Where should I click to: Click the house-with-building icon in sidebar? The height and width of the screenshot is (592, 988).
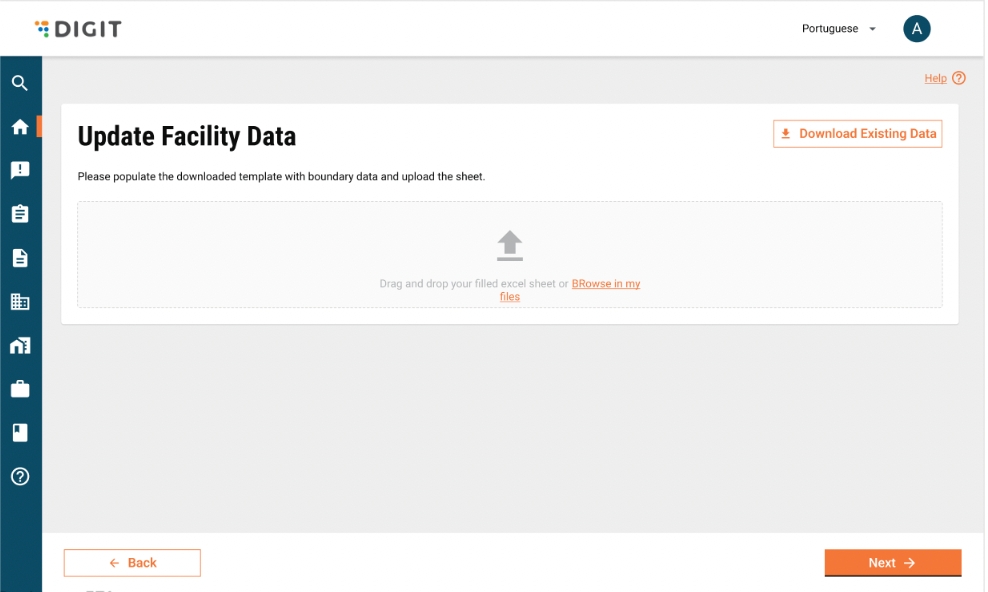coord(19,345)
